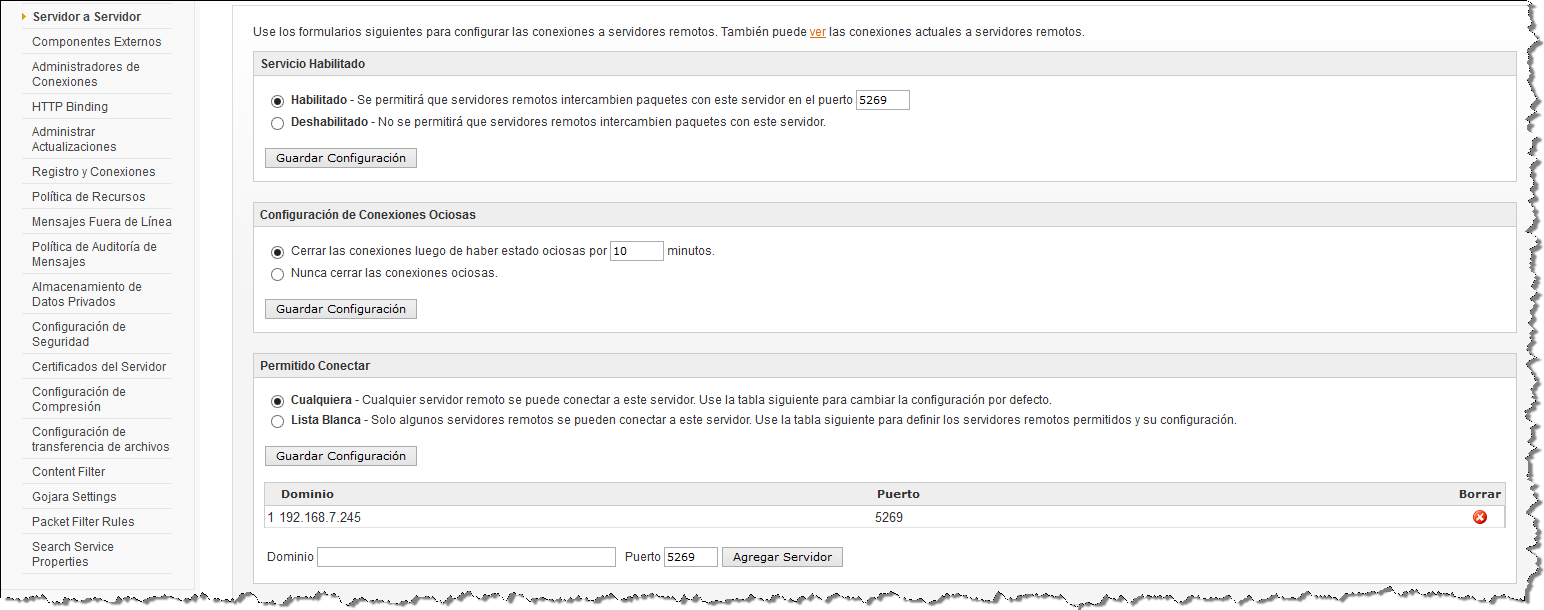Select the Habilitado radio option

tap(277, 101)
